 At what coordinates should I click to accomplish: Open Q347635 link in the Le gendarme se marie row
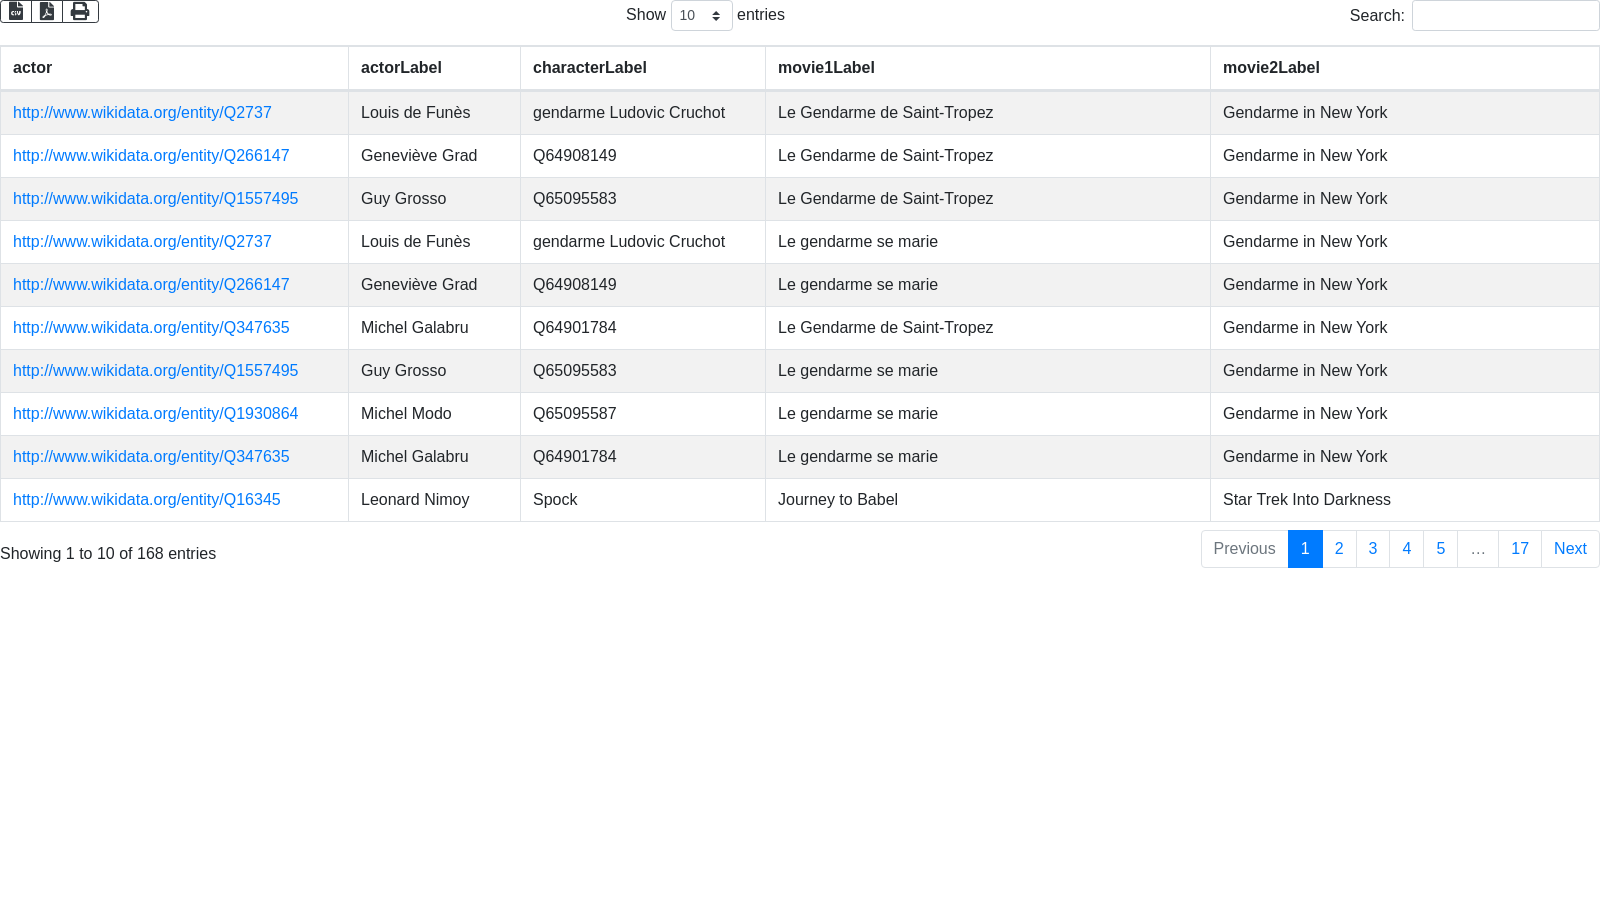[151, 457]
